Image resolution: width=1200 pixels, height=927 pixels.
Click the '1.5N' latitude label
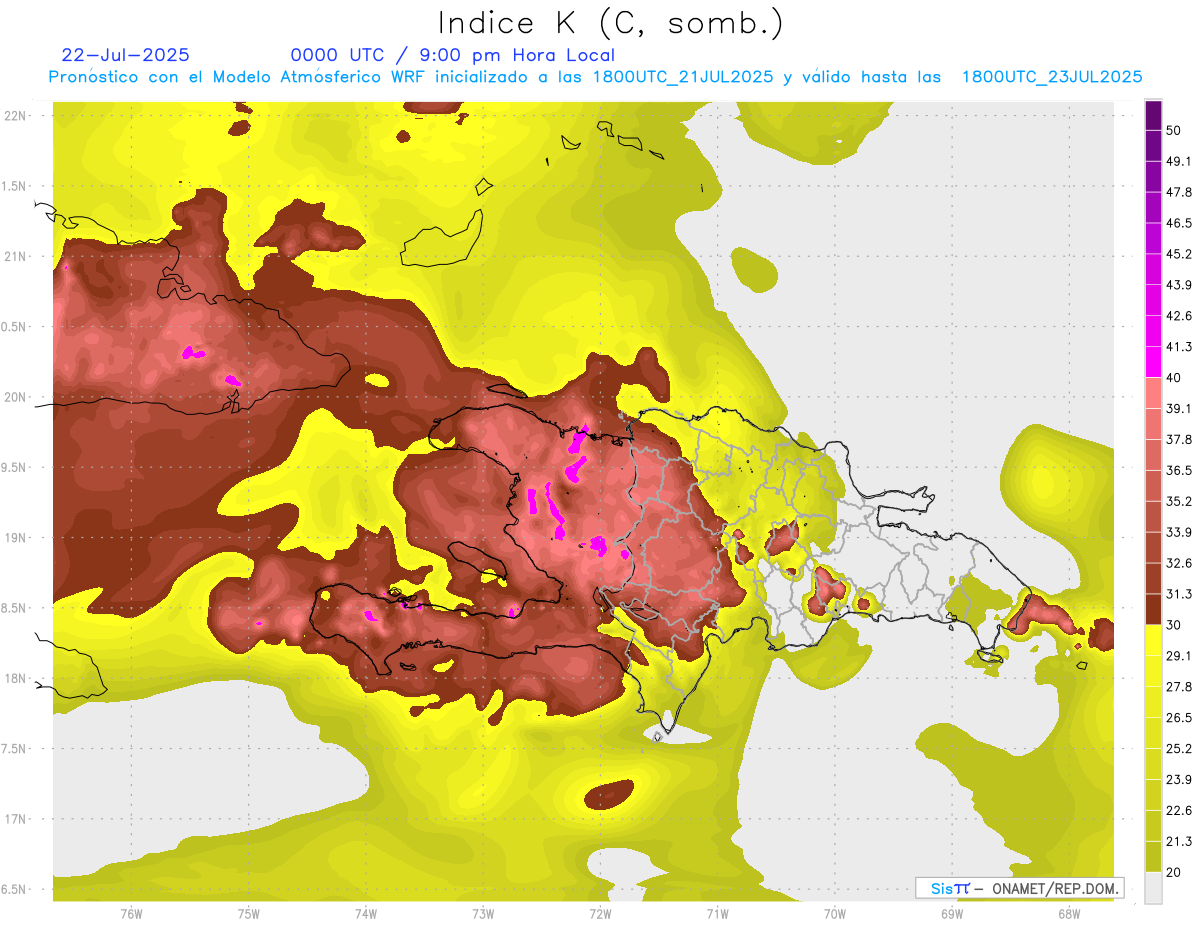coord(15,186)
